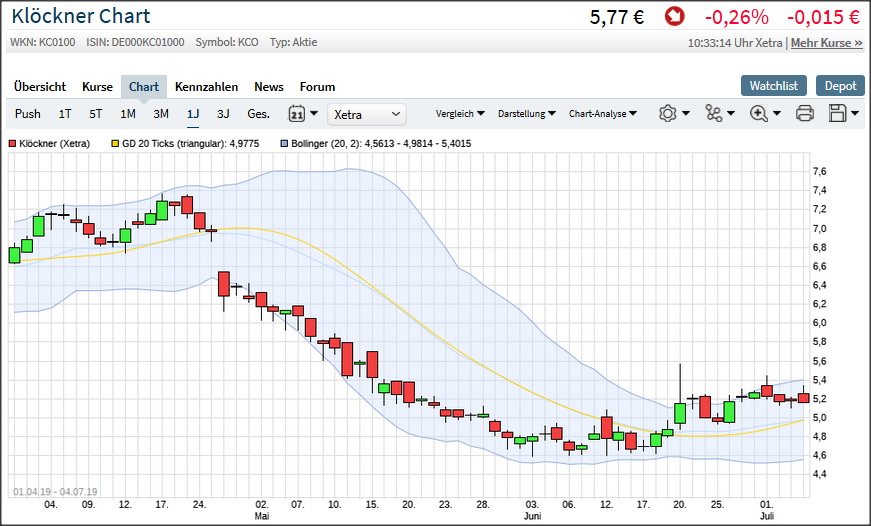Click the 01.04.19 - 04.07.19 date range
871x526 pixels.
(55, 492)
